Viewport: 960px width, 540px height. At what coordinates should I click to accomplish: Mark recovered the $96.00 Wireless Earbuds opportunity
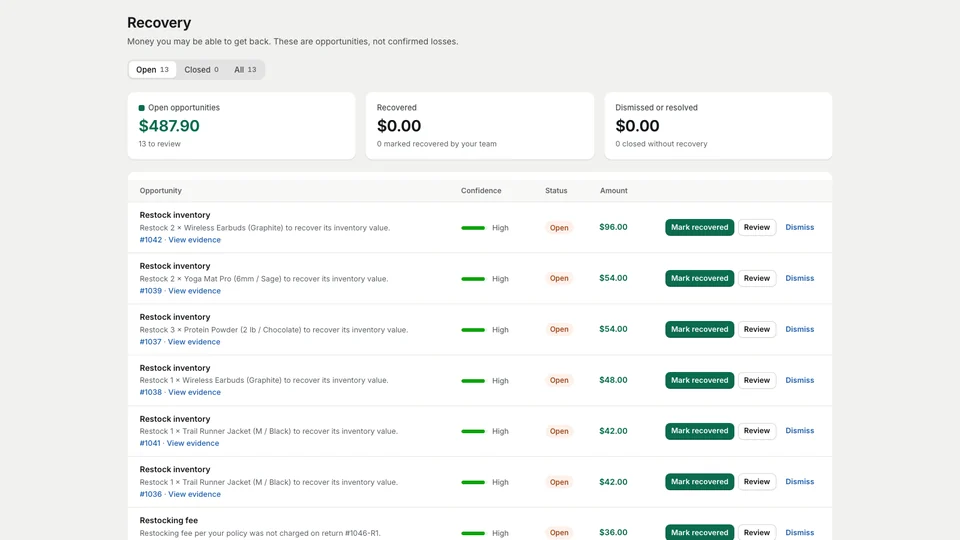pyautogui.click(x=699, y=227)
